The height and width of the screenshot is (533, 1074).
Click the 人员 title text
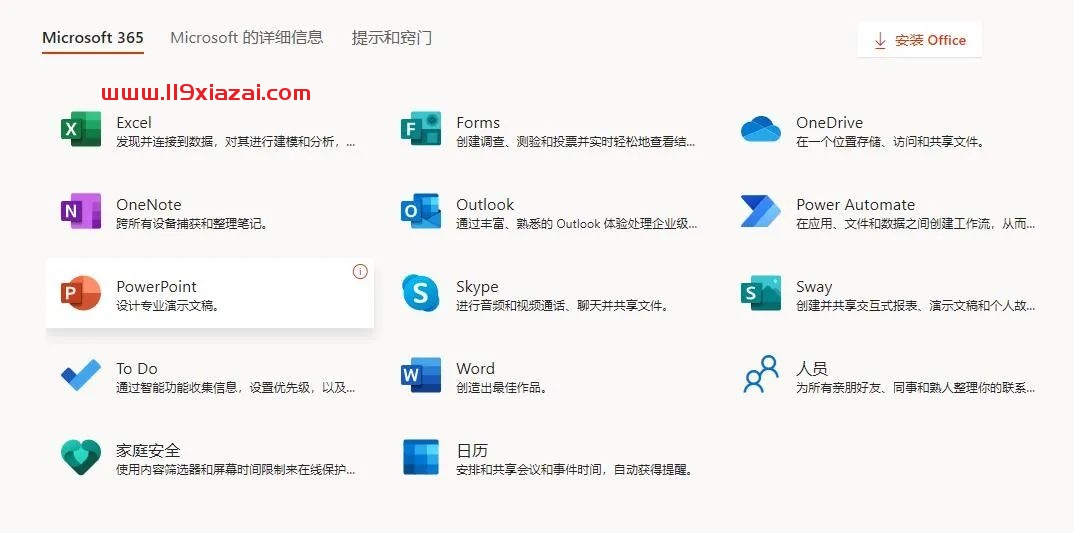(812, 368)
